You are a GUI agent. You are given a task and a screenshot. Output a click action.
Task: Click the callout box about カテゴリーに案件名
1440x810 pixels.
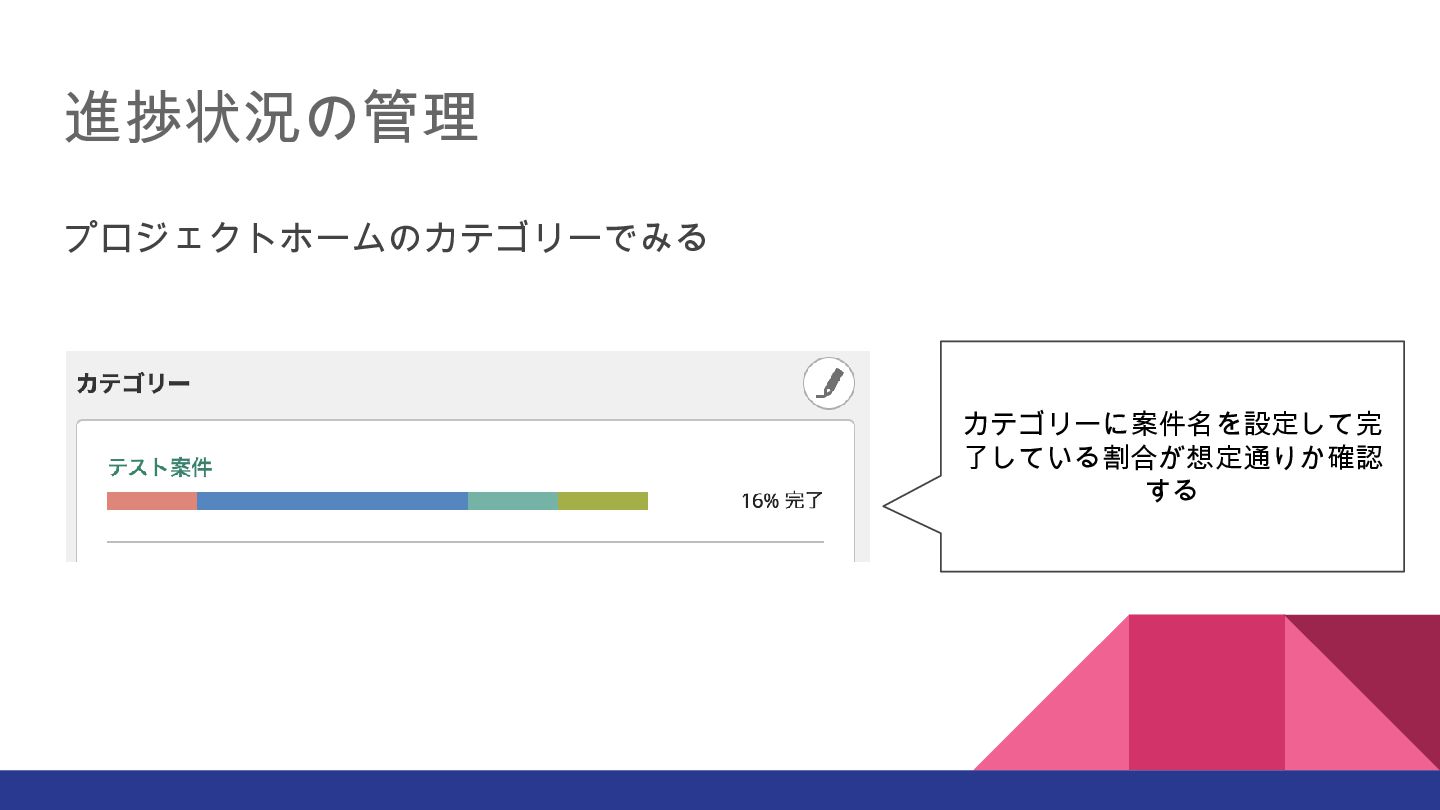(1172, 456)
